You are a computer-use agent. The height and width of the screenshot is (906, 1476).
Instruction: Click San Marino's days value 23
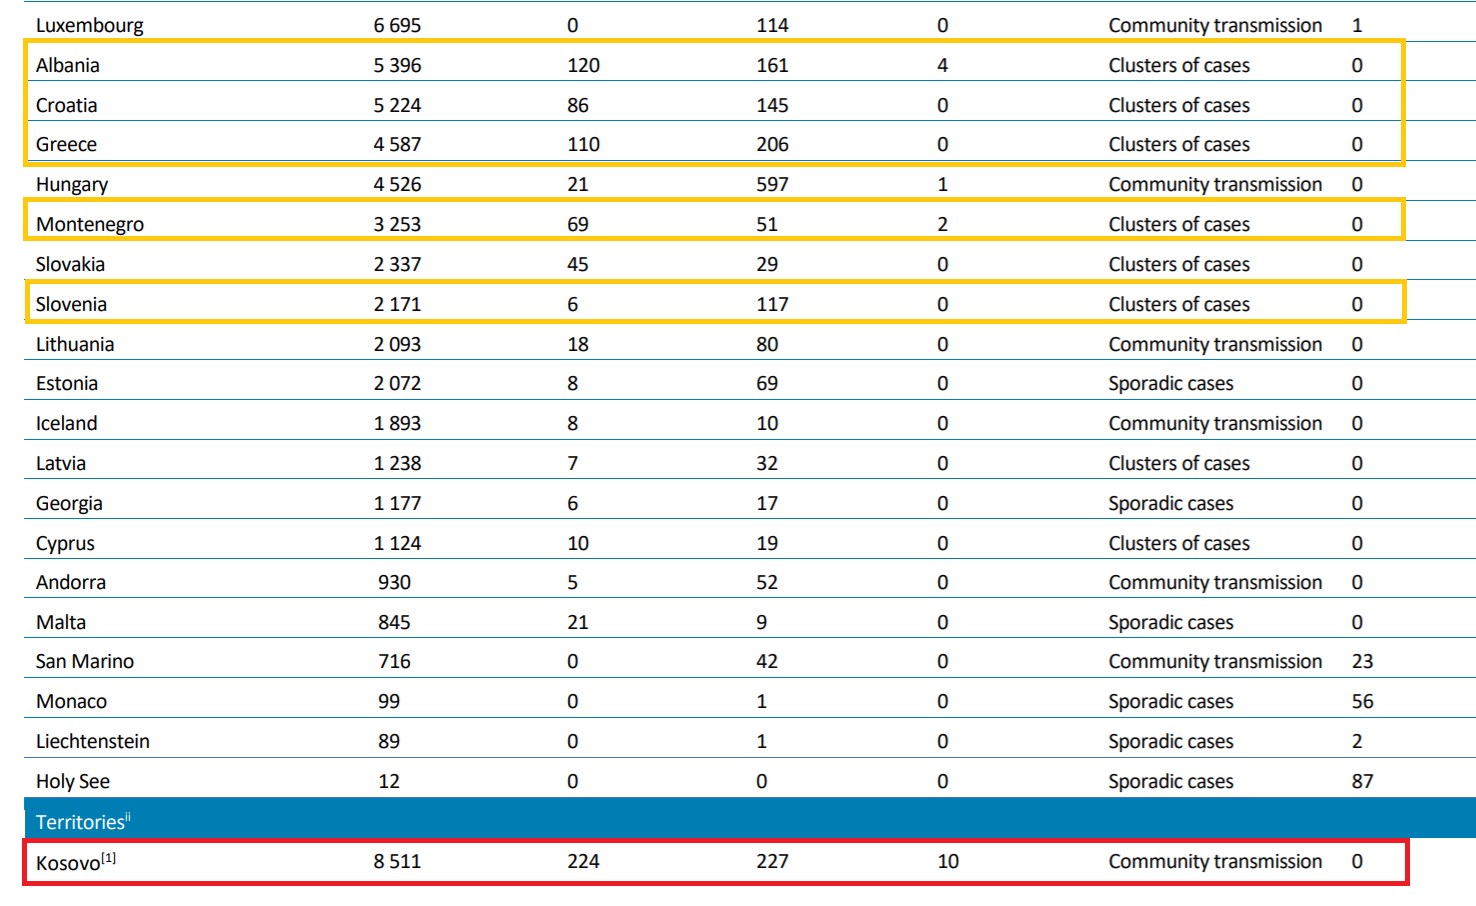1362,661
